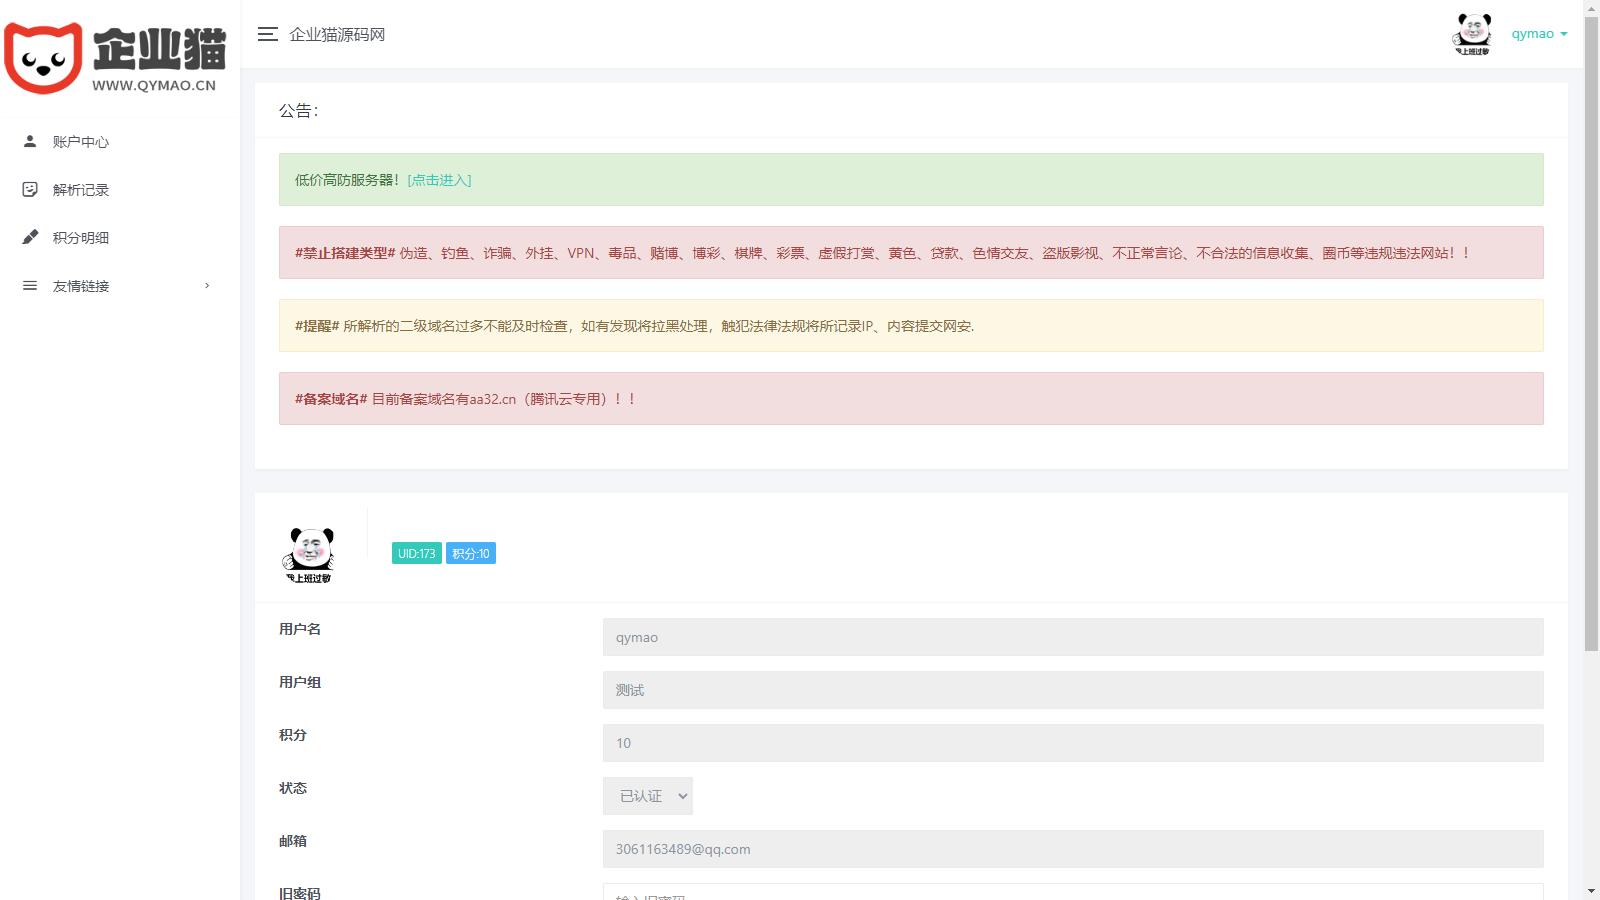Click the 积分:10 badge
The height and width of the screenshot is (900, 1600).
[x=470, y=554]
